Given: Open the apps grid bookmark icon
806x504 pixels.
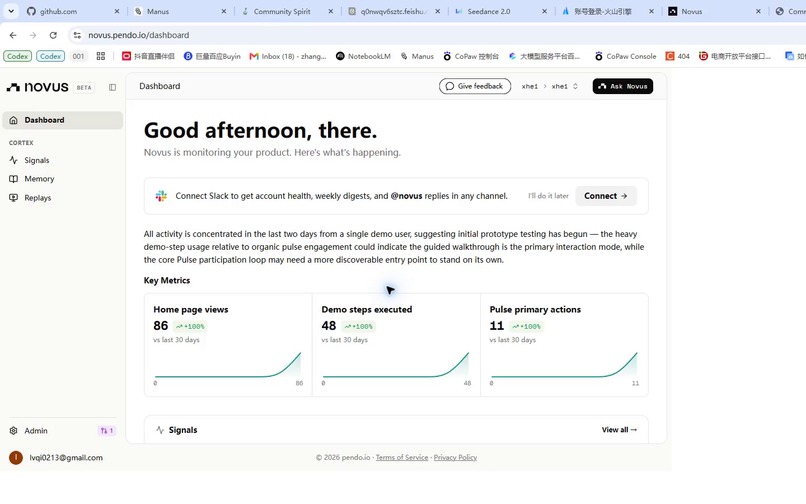Looking at the screenshot, I should coord(101,56).
